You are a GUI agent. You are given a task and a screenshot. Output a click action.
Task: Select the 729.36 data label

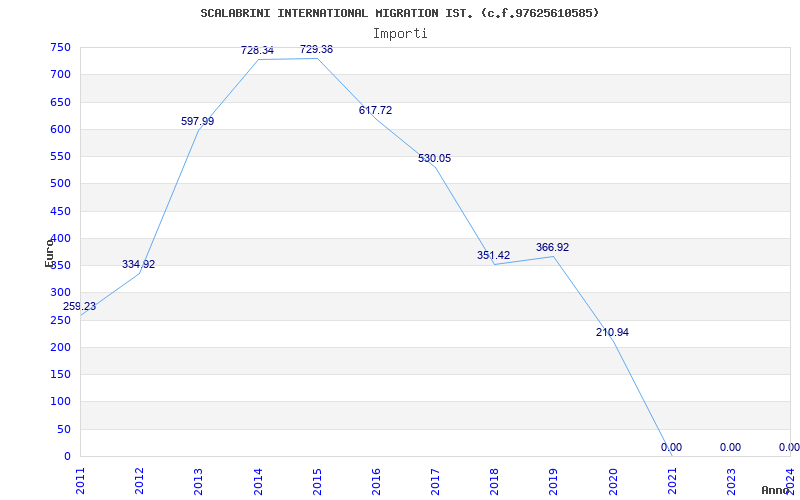pos(316,49)
